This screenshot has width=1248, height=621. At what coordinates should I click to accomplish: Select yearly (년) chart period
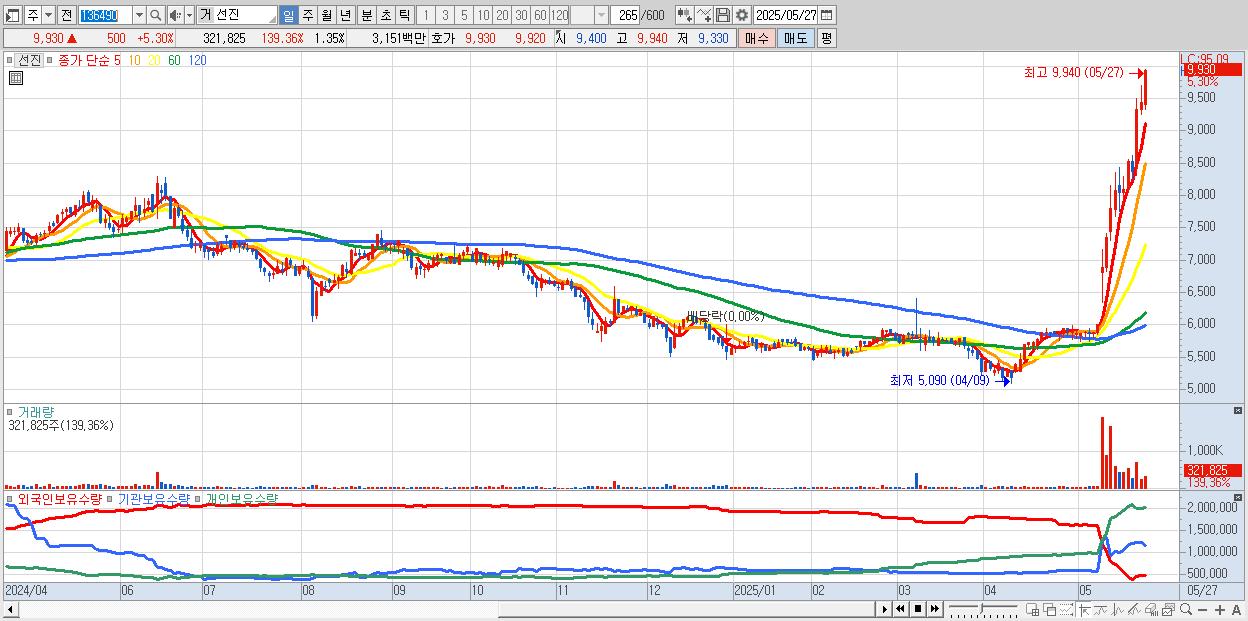(345, 15)
